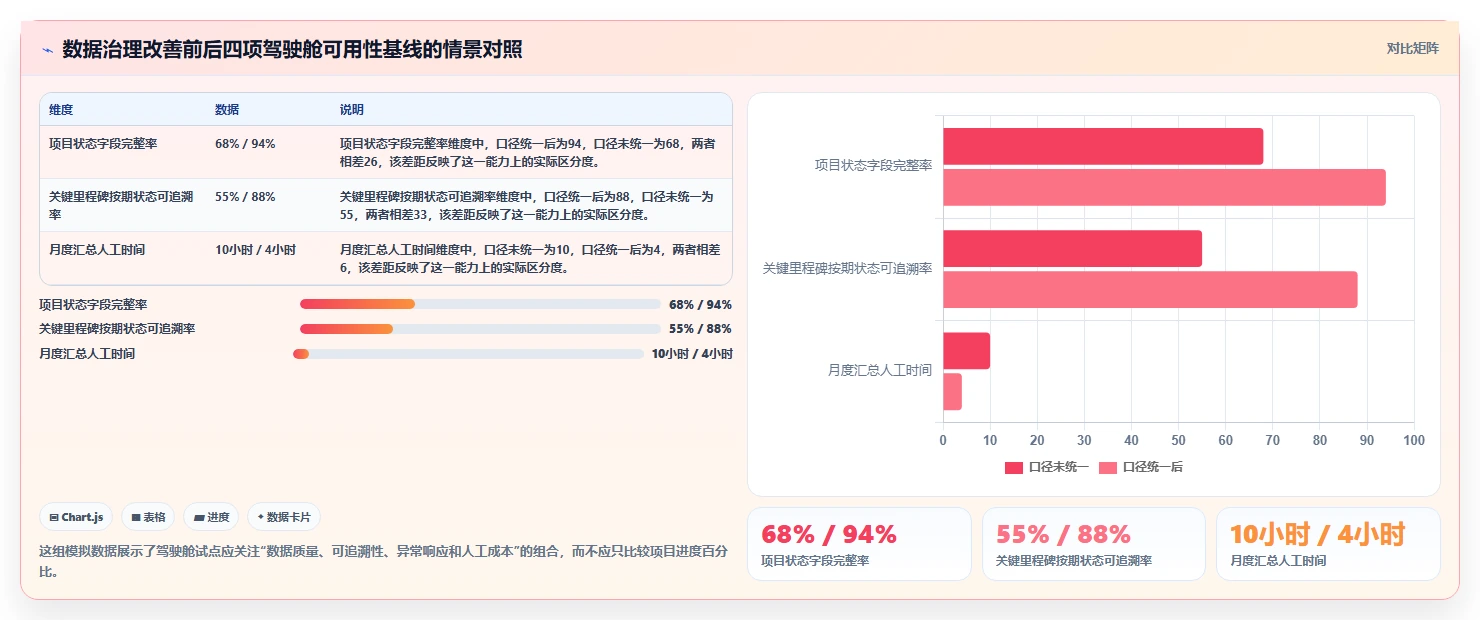1480x620 pixels.
Task: Click the table row name 月度汇总人工时间
Action: tap(97, 250)
